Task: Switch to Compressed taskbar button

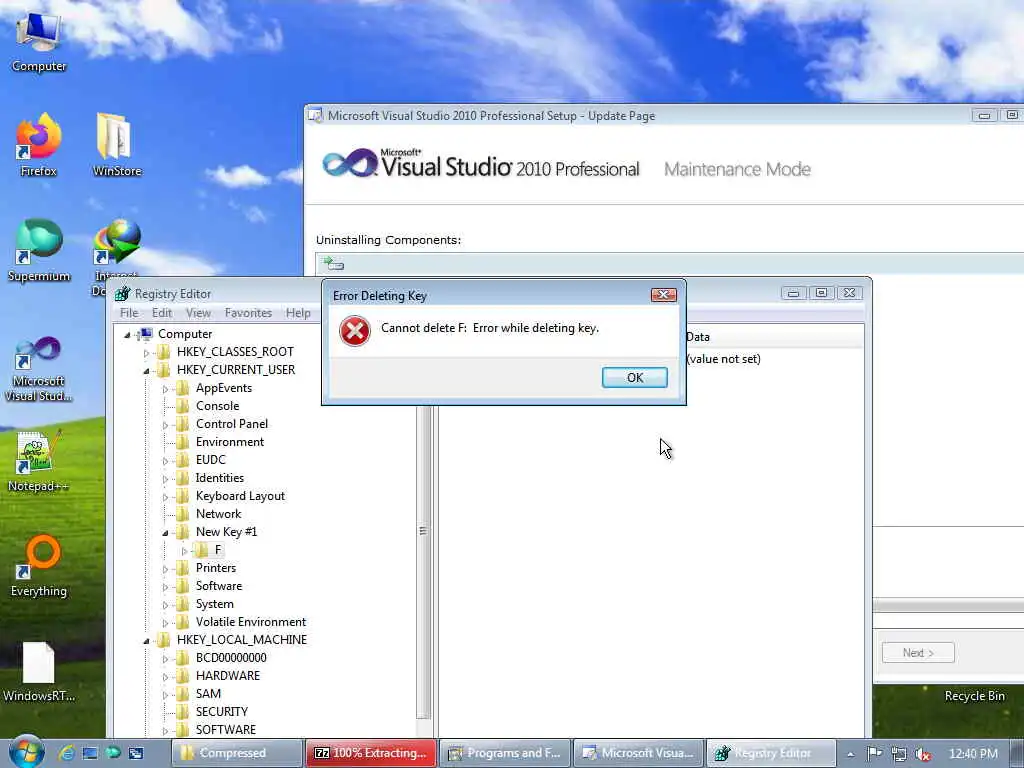Action: click(x=237, y=753)
